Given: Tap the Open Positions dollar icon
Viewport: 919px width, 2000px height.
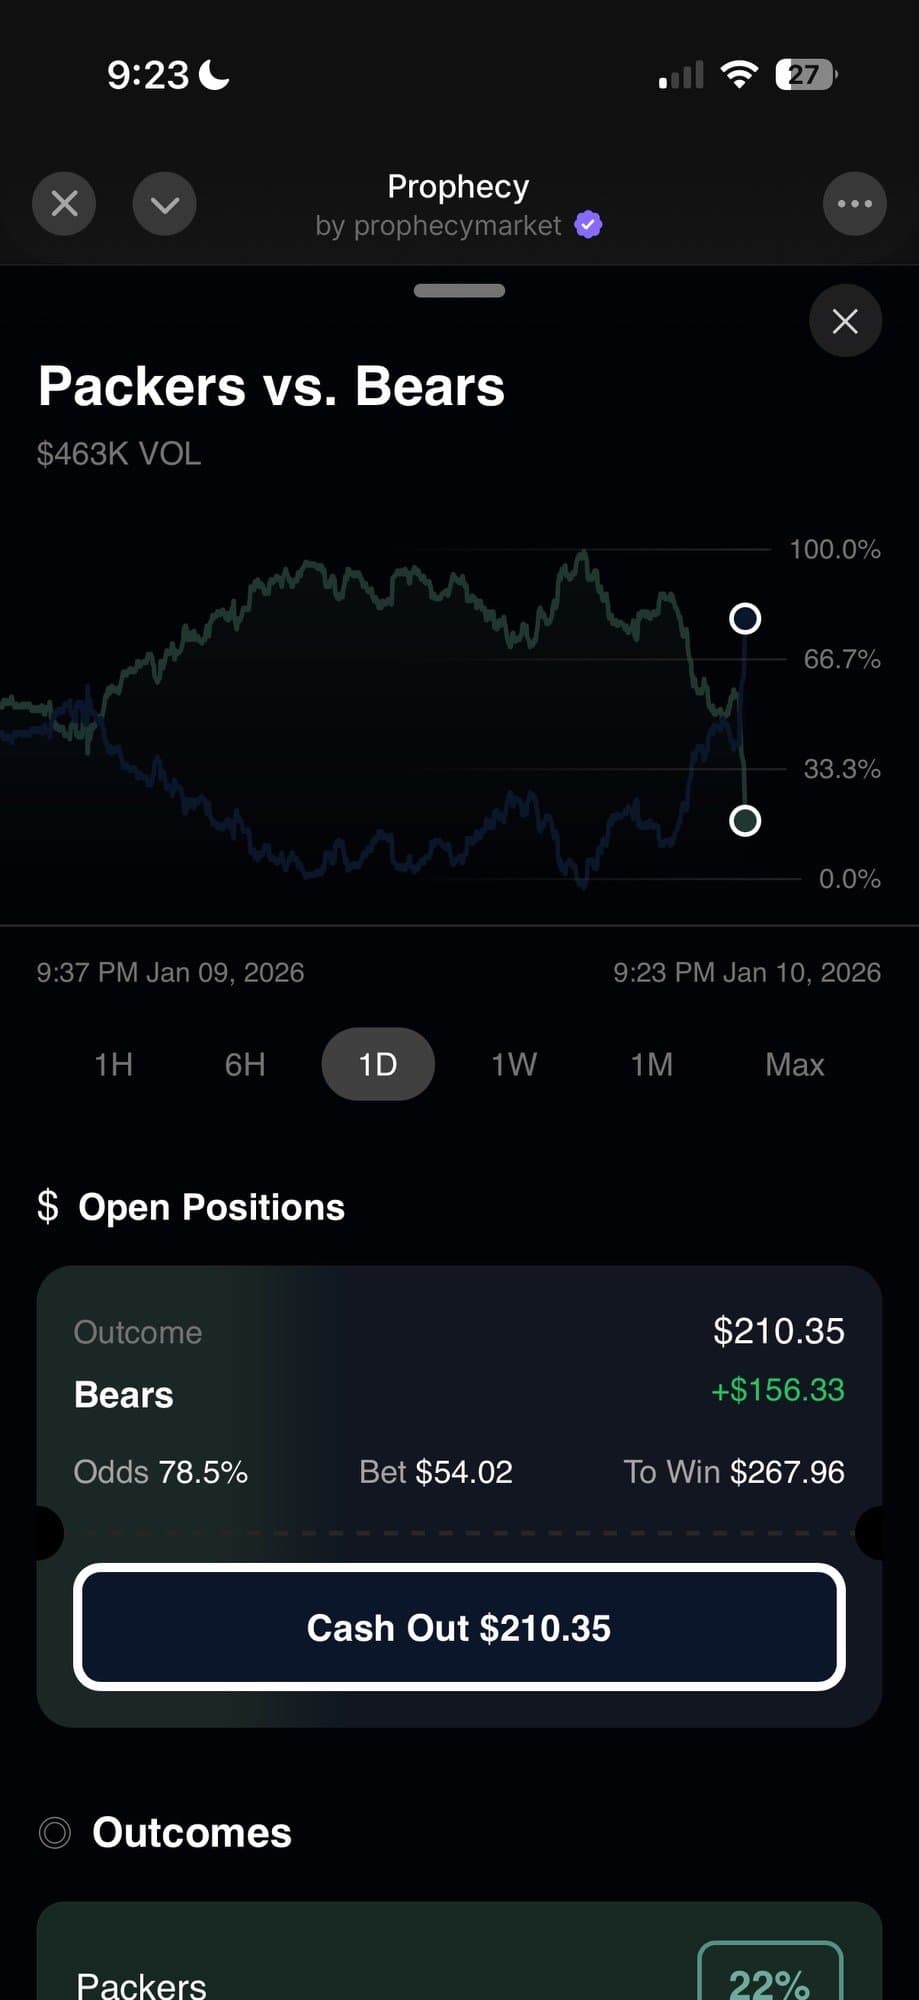Looking at the screenshot, I should pyautogui.click(x=48, y=1206).
